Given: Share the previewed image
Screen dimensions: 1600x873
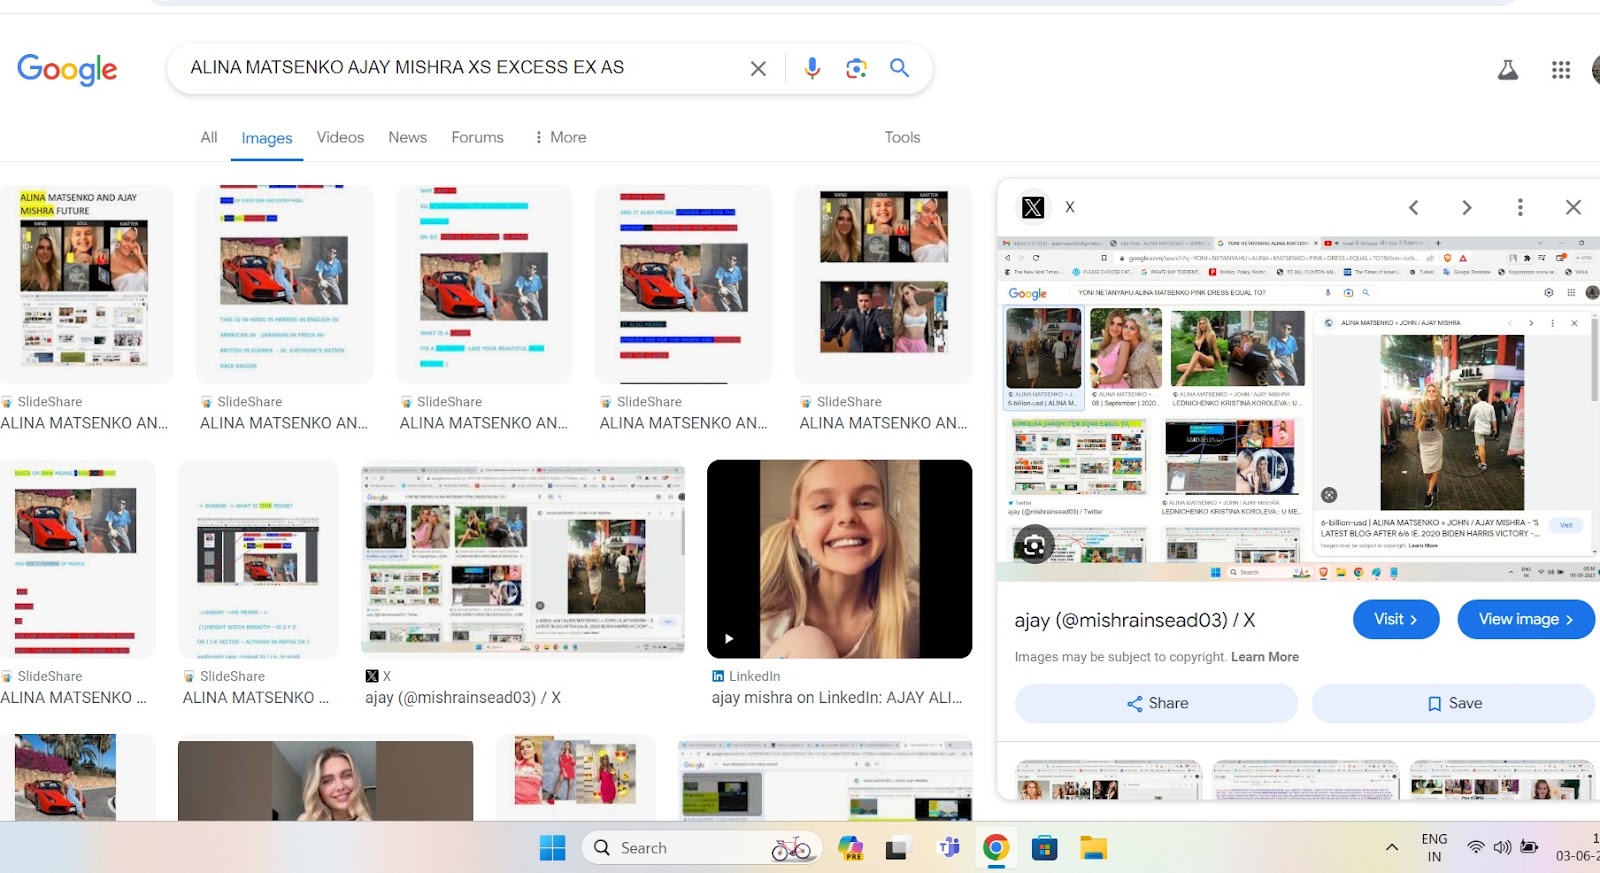Looking at the screenshot, I should click(x=1156, y=703).
